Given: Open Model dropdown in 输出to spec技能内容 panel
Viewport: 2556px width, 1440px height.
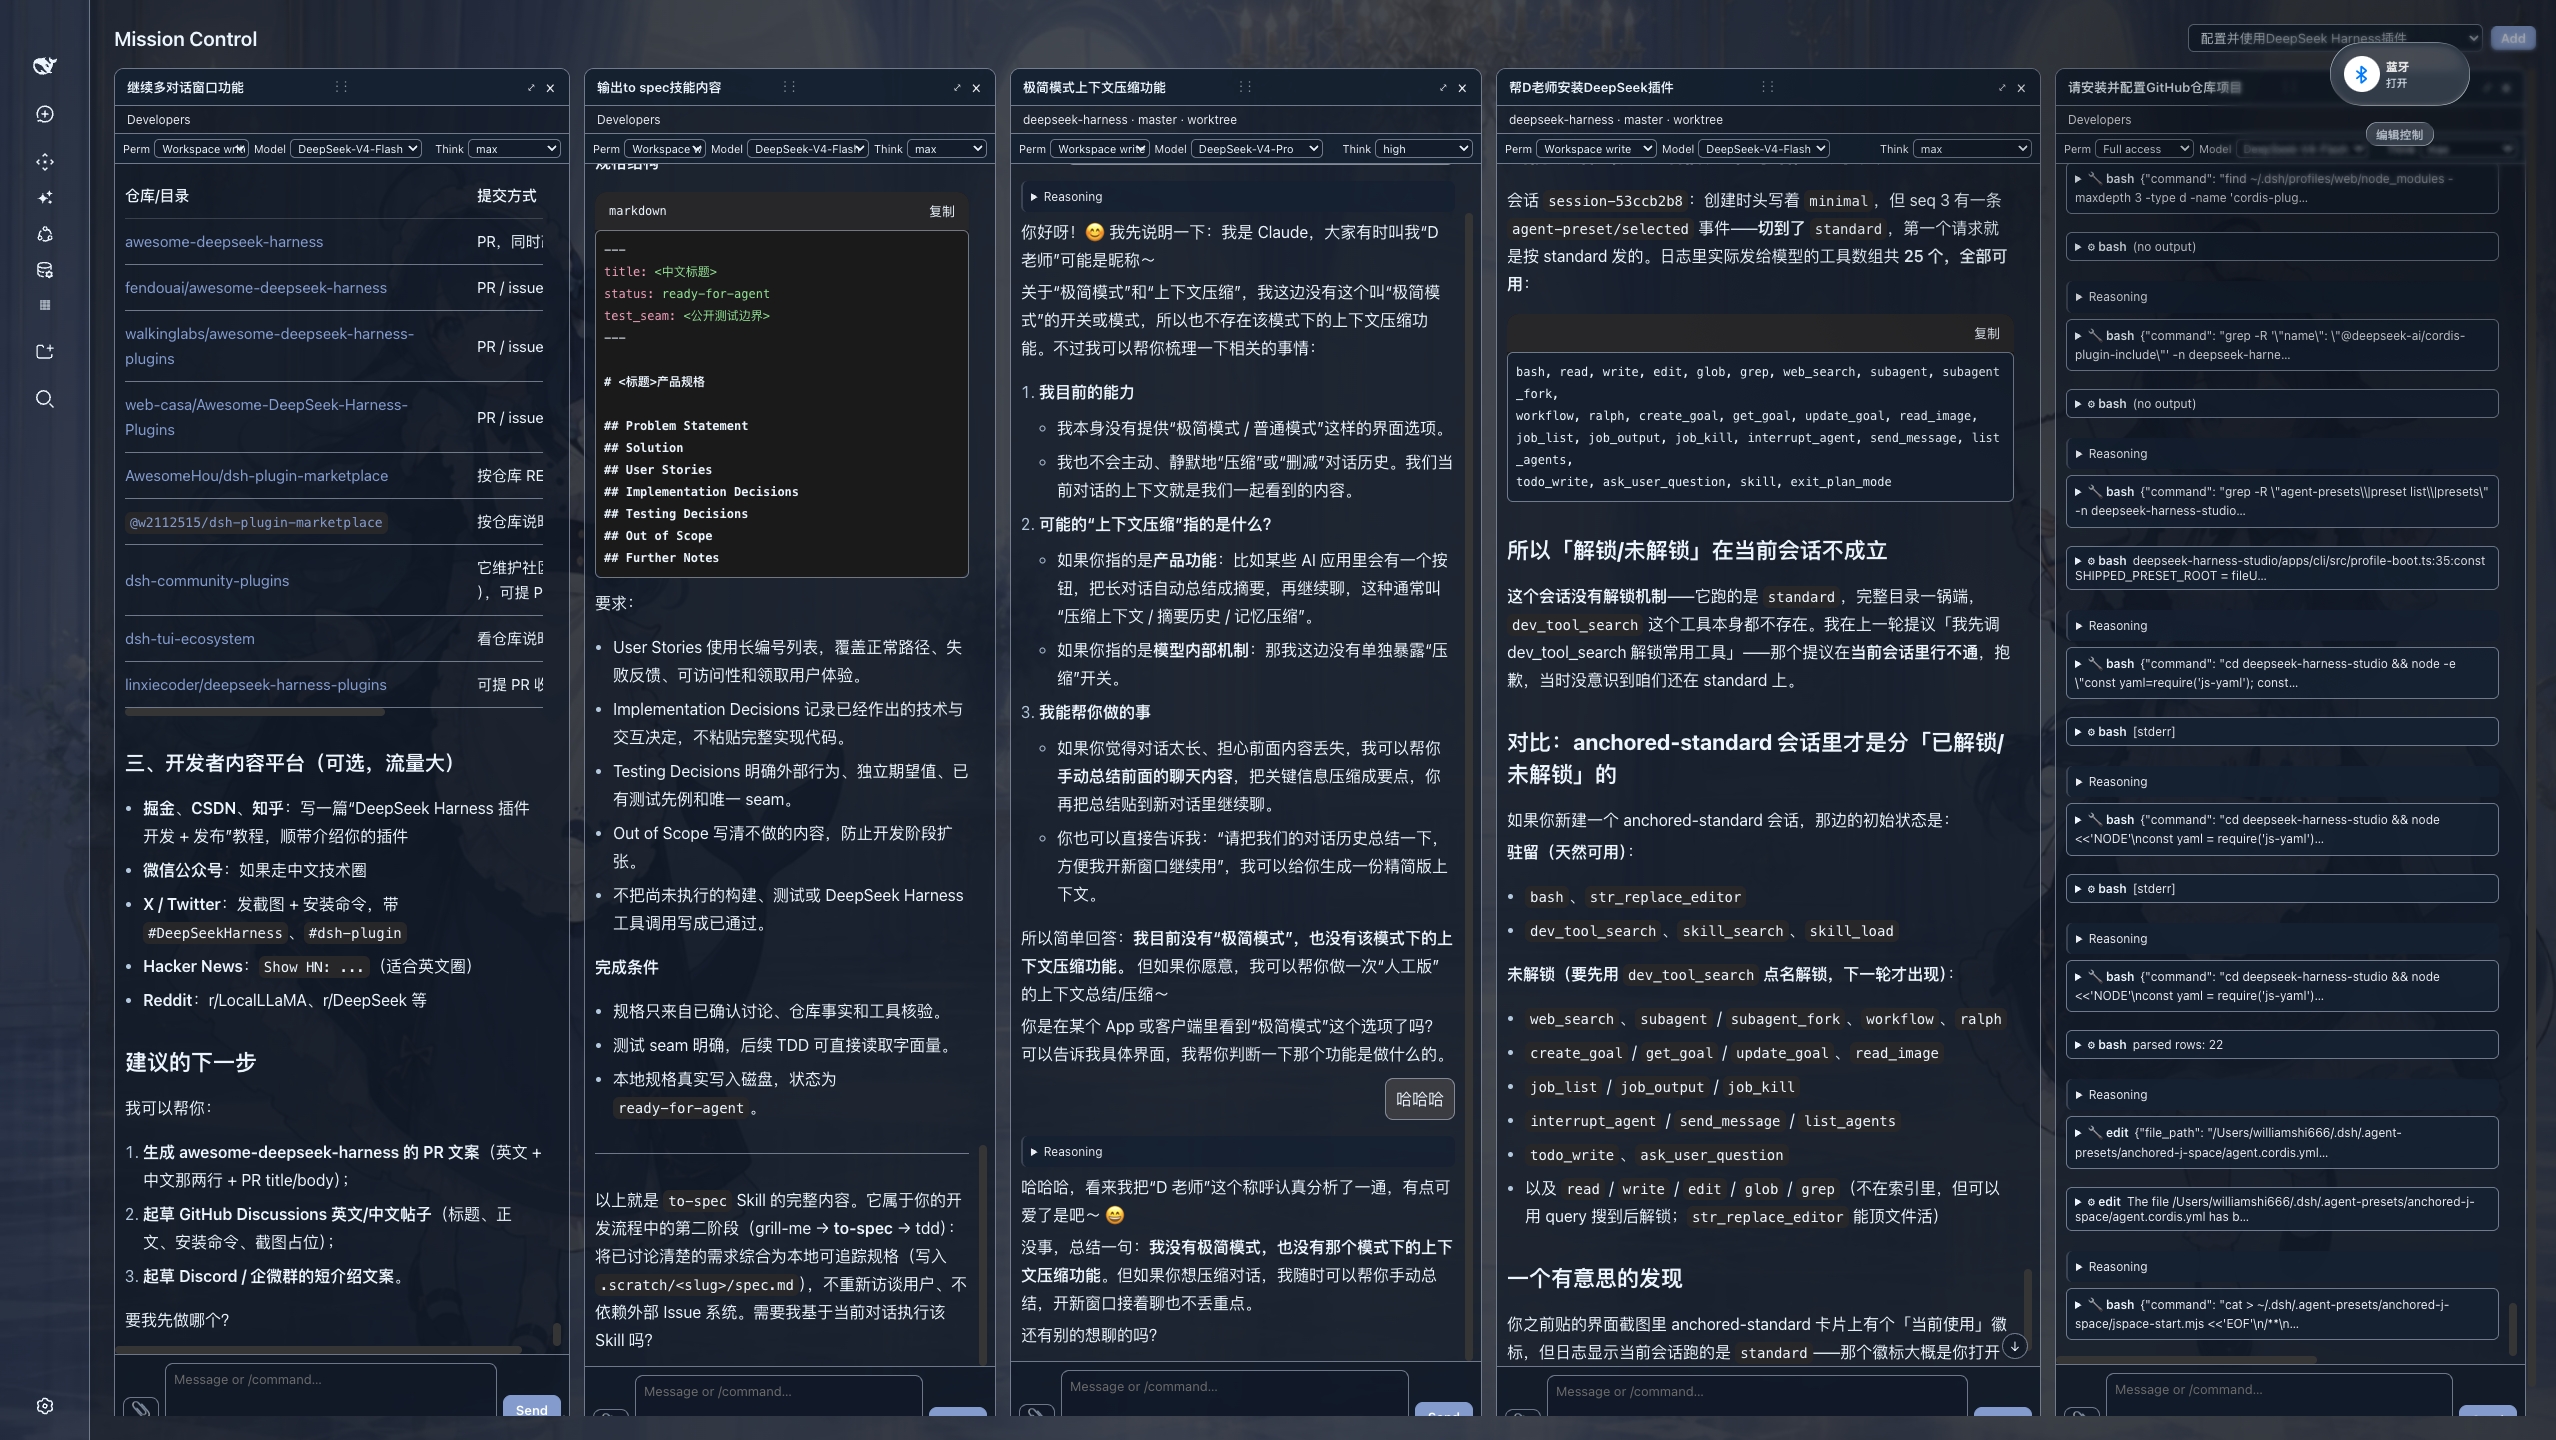Looking at the screenshot, I should [x=808, y=149].
